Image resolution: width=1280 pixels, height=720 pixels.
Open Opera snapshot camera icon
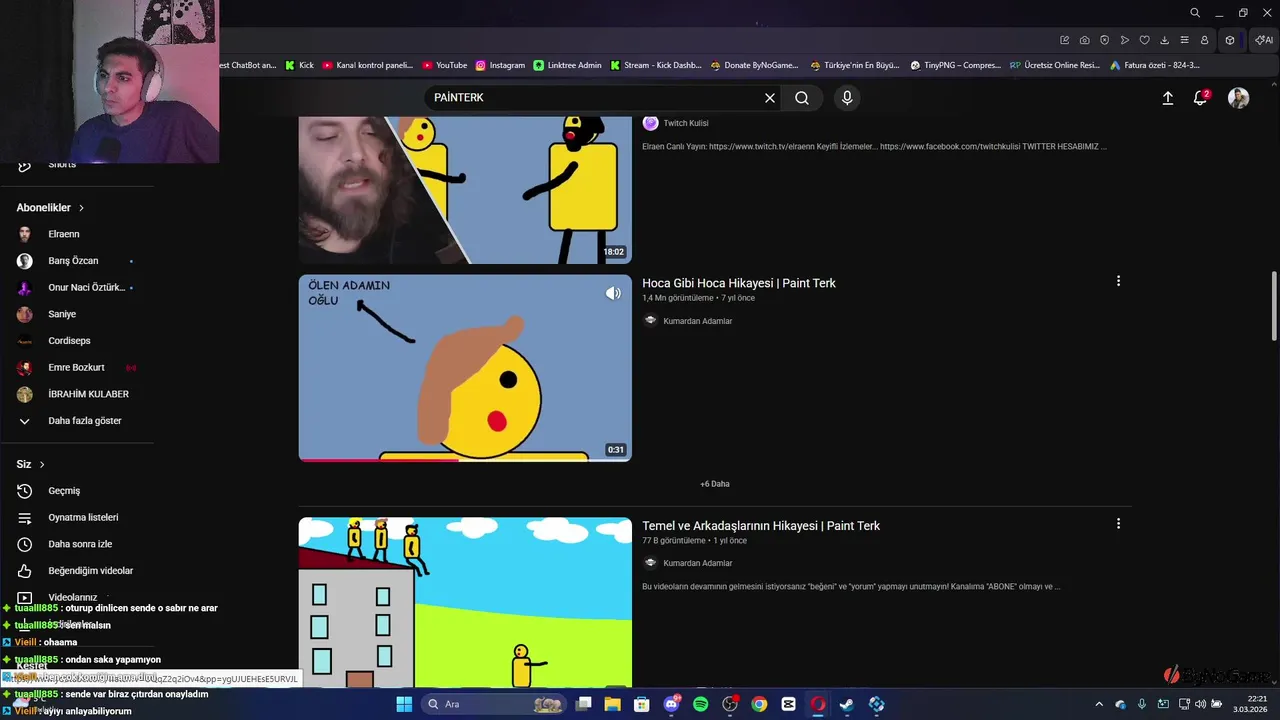pyautogui.click(x=1084, y=40)
